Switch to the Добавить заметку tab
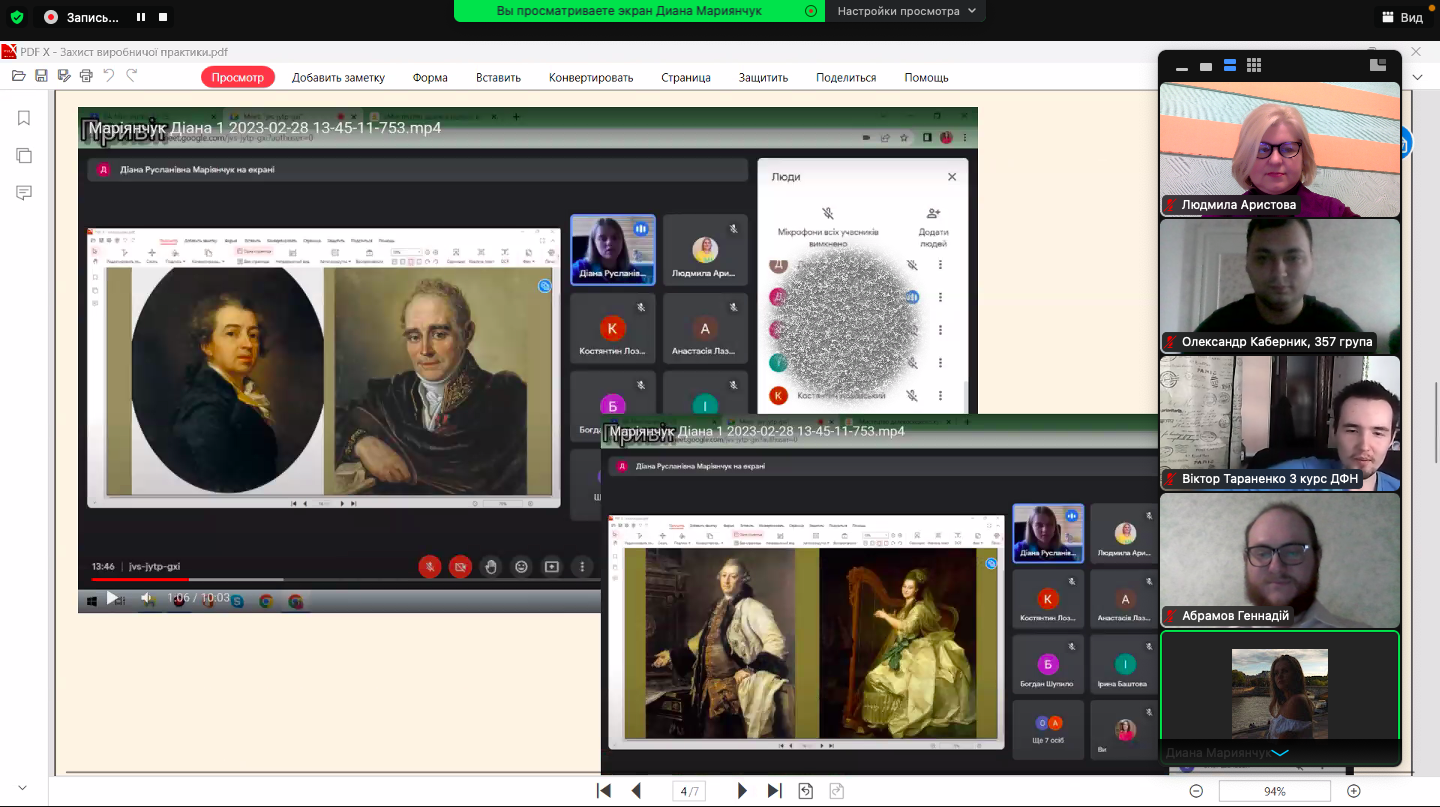Image resolution: width=1440 pixels, height=807 pixels. tap(338, 77)
